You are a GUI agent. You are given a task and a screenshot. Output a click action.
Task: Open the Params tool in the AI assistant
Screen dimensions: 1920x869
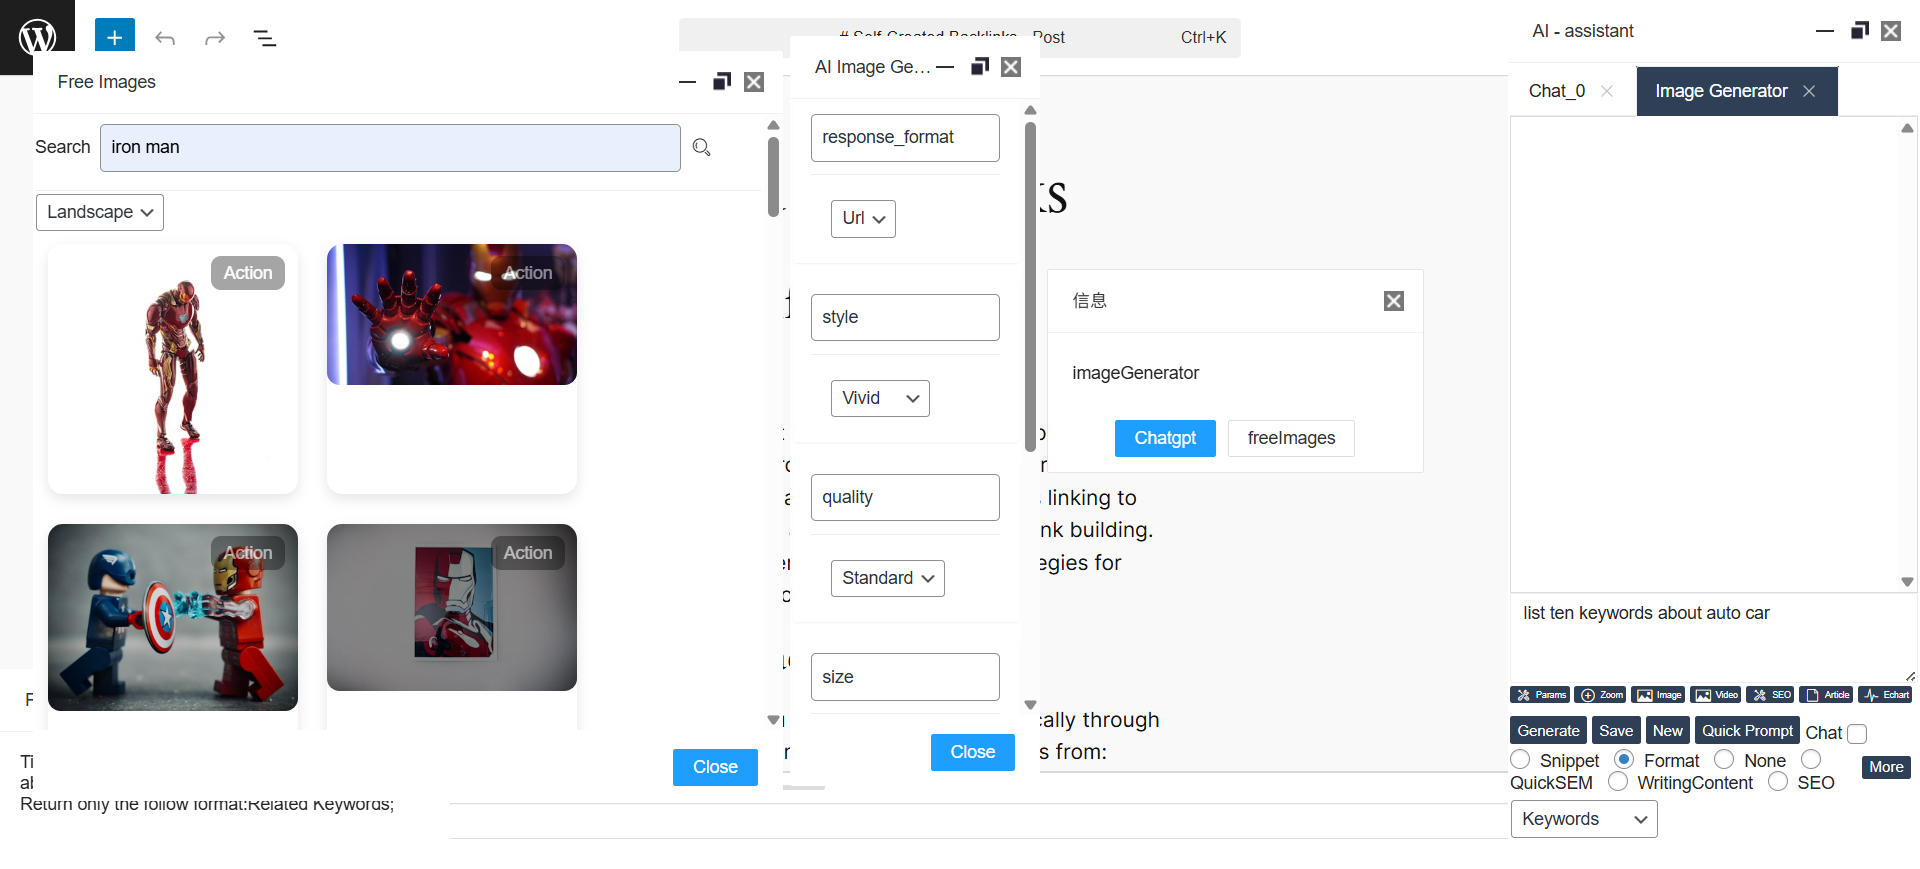coord(1540,695)
